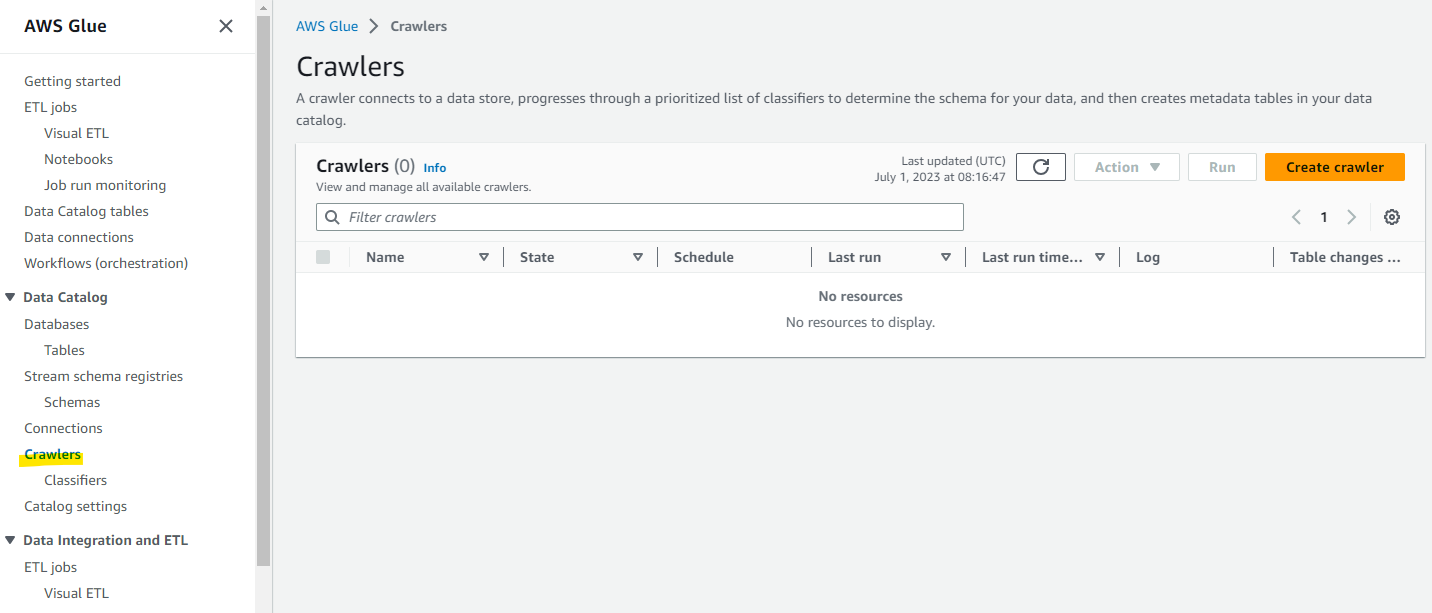Click the refresh crawlers icon button
This screenshot has height=613, width=1432.
pyautogui.click(x=1040, y=167)
